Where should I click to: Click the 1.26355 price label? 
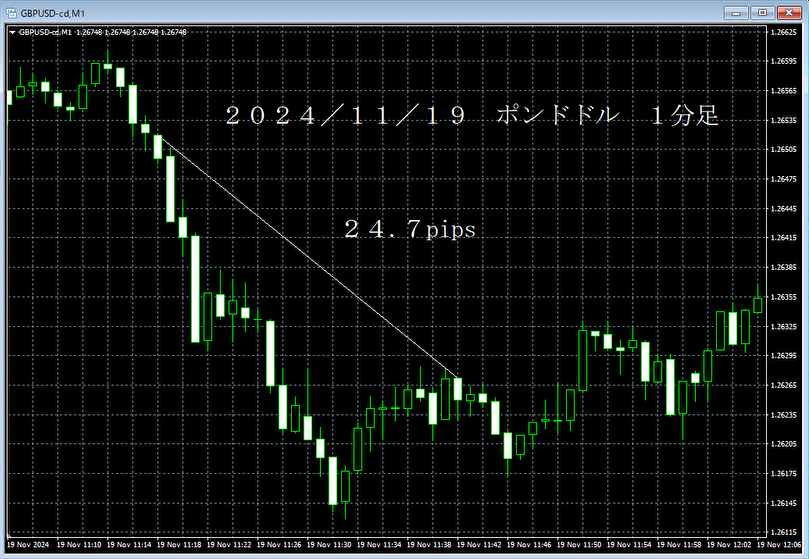pos(783,297)
